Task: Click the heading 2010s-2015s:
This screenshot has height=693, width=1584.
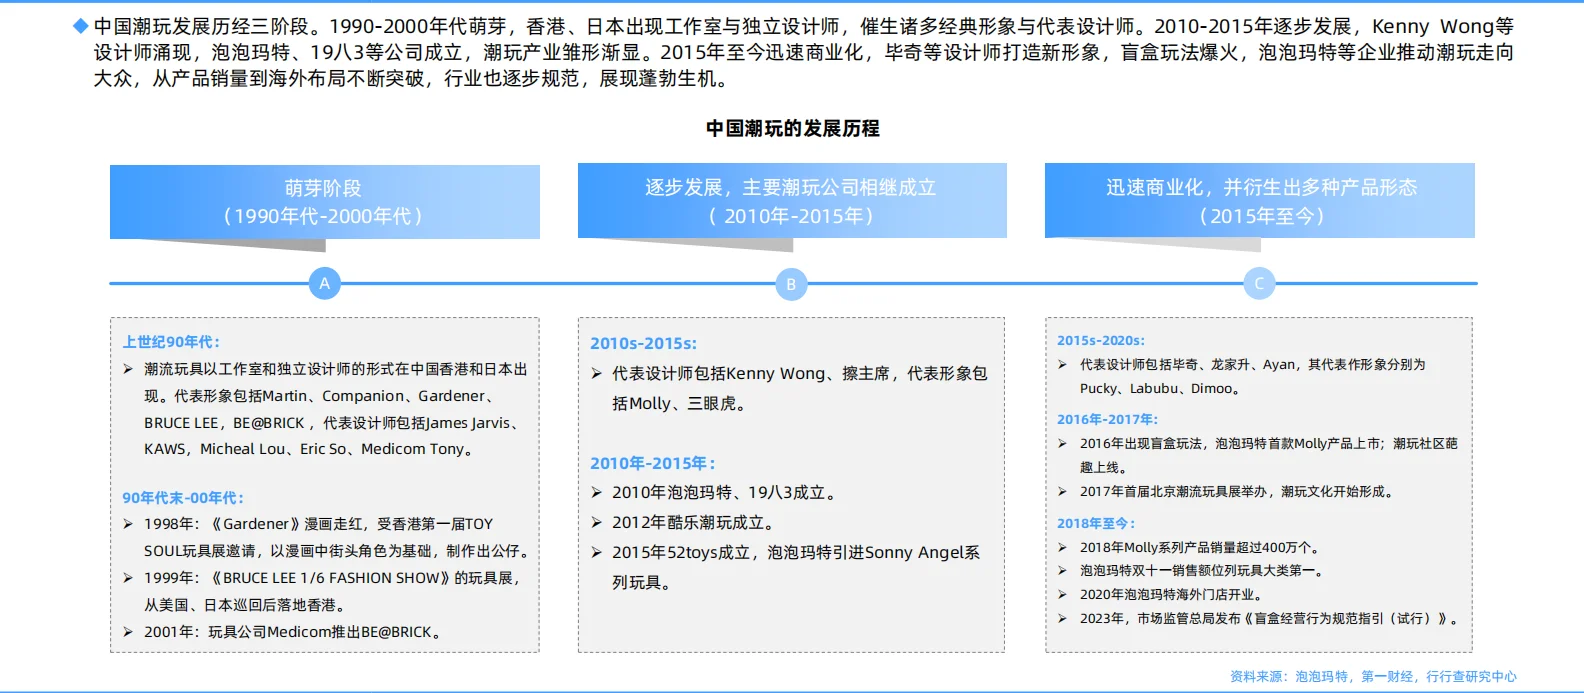Action: (643, 343)
